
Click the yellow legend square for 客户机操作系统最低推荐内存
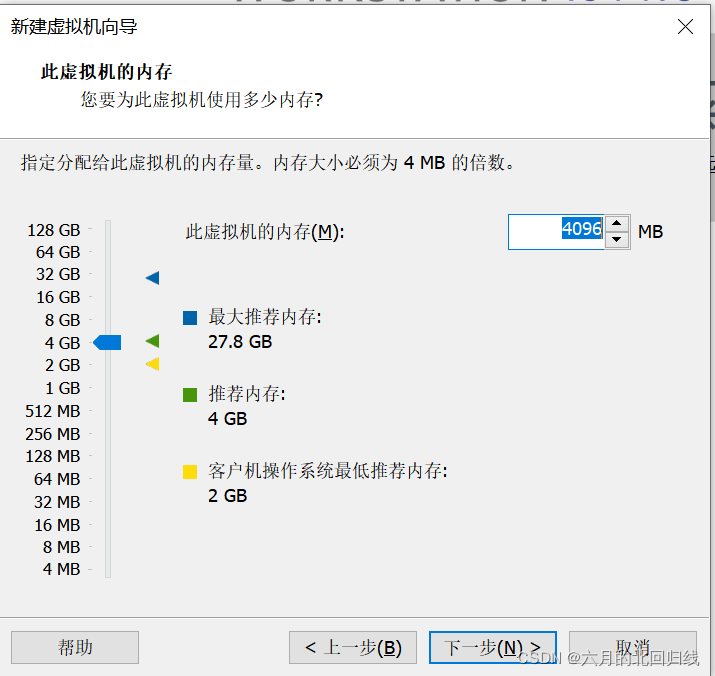190,472
